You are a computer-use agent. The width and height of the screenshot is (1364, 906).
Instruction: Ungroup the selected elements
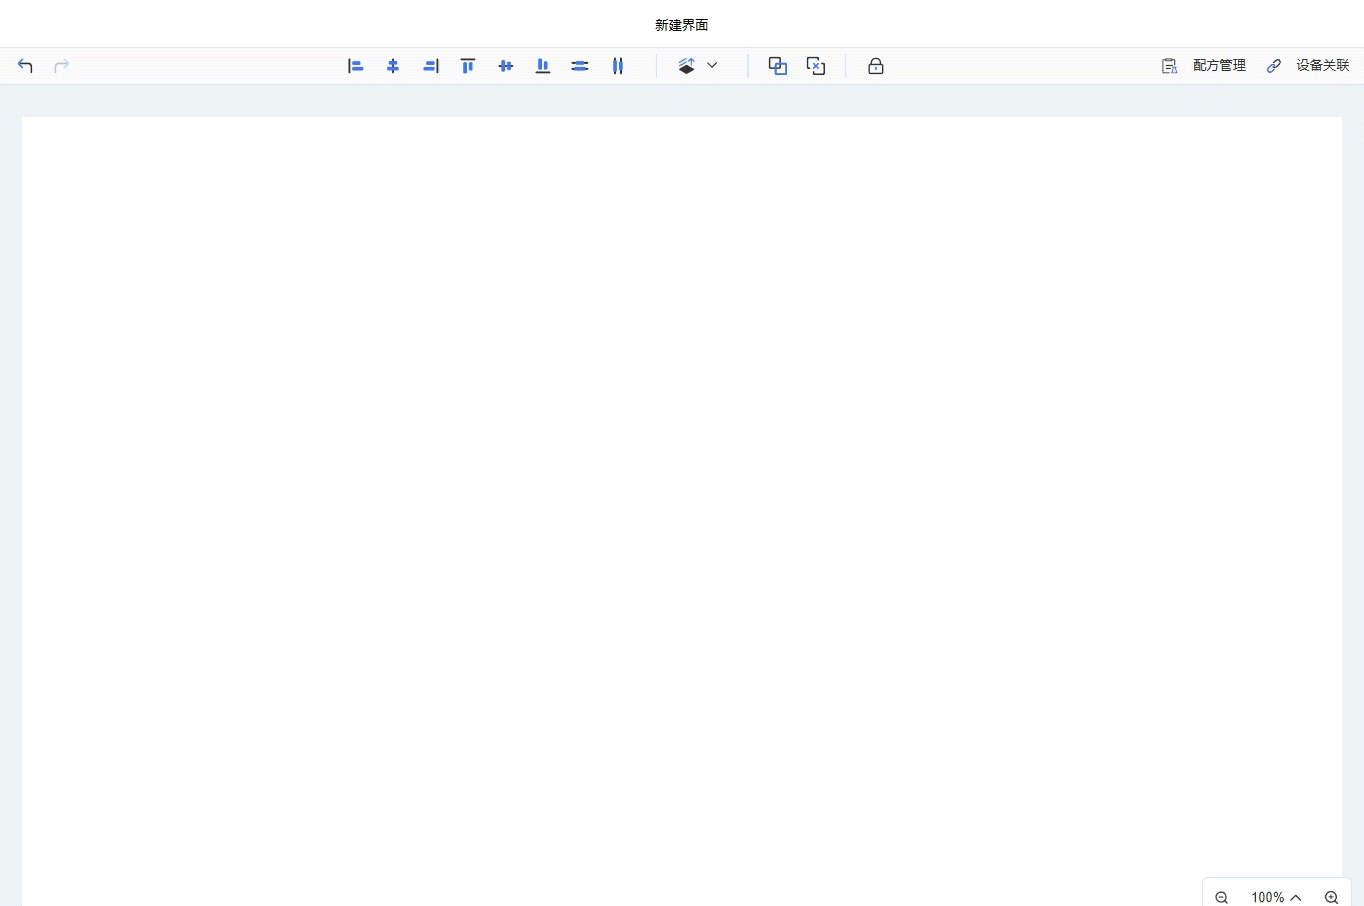pos(816,66)
